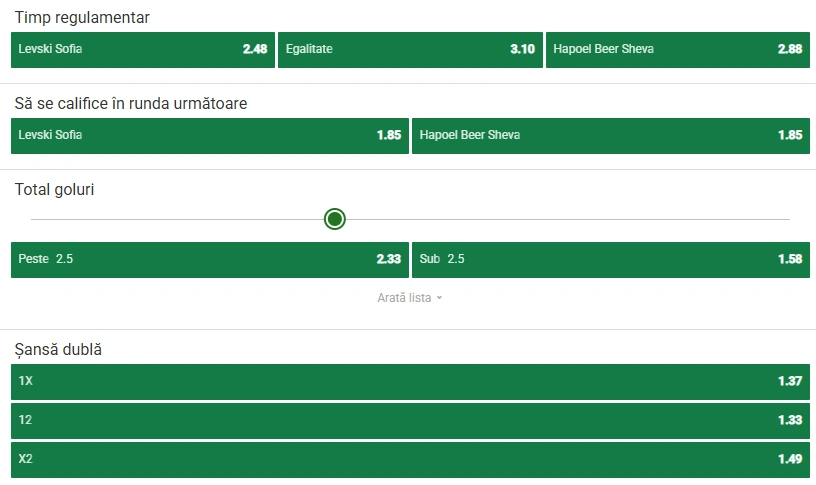Viewport: 816px width, 485px height.
Task: Select Peste 2.5 goals at 2.33
Action: pos(210,259)
